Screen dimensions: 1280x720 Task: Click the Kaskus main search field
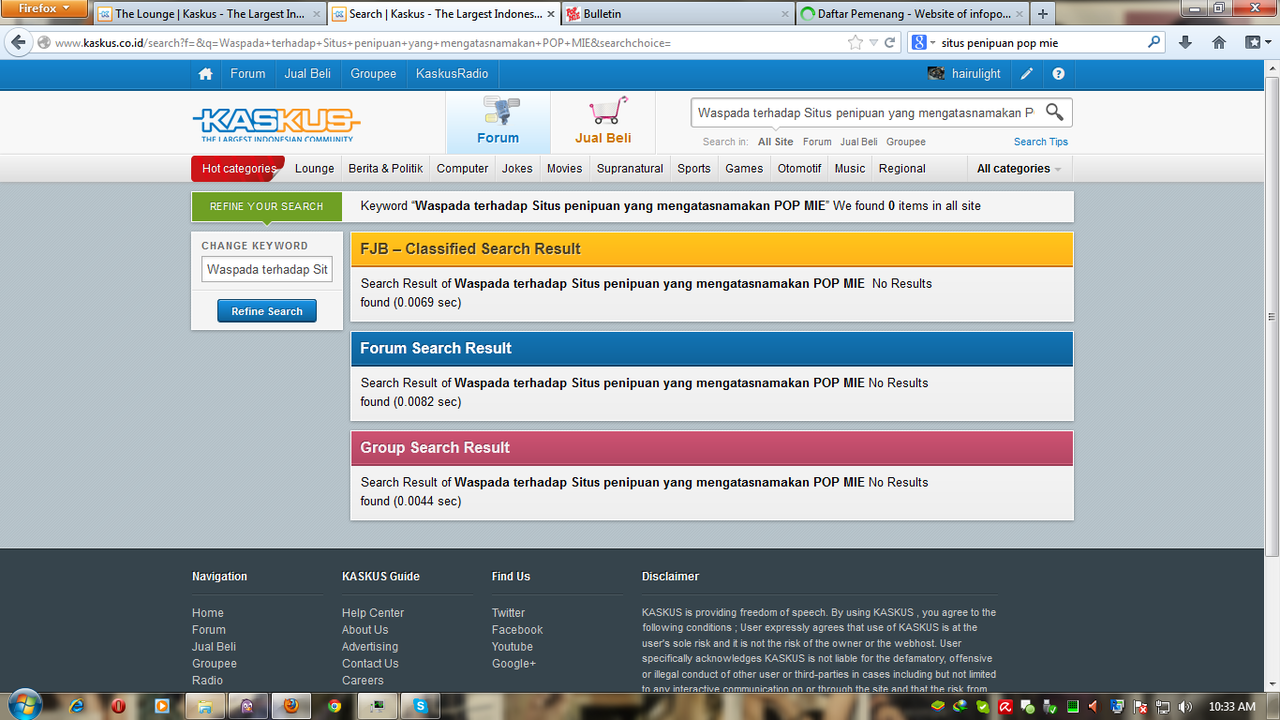coord(865,113)
